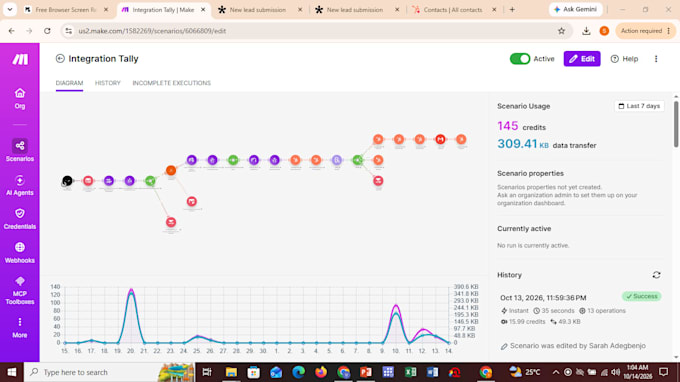Viewport: 680px width, 382px height.
Task: Switch to the HISTORY tab
Action: pos(108,83)
